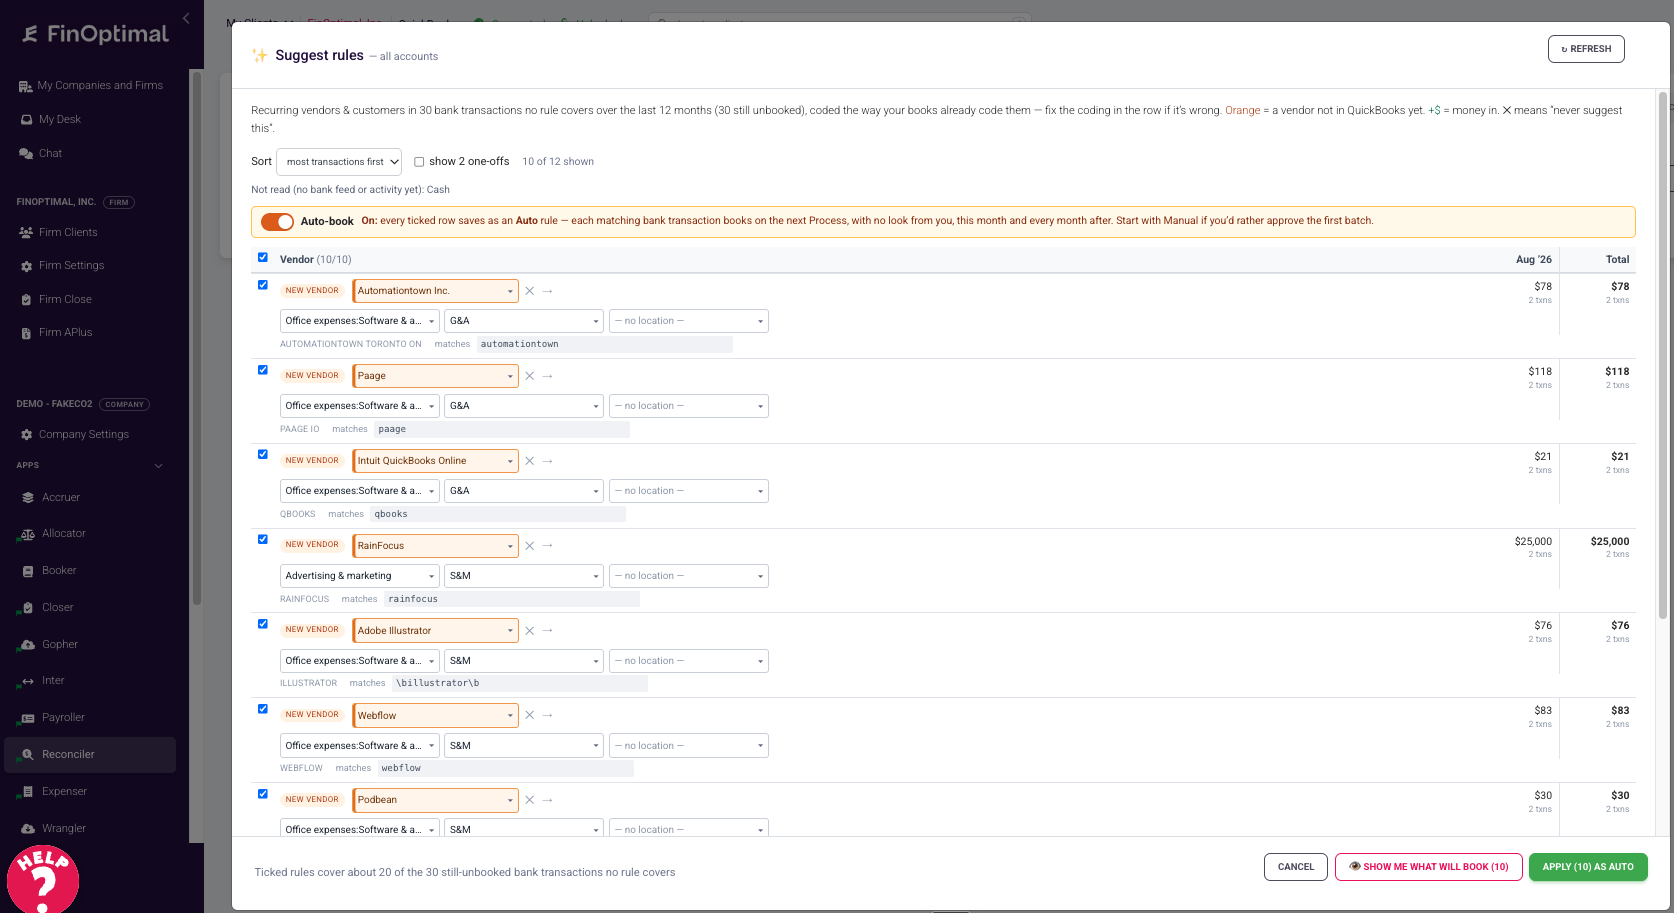Open the Paage vendor name dropdown

click(x=436, y=376)
